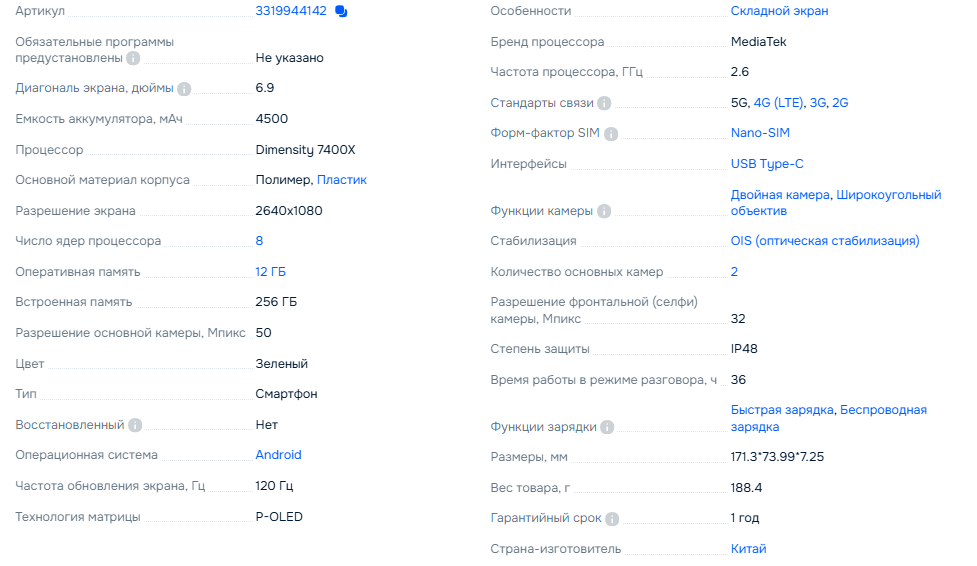
Task: Open the Nano-SIM link
Action: (760, 133)
